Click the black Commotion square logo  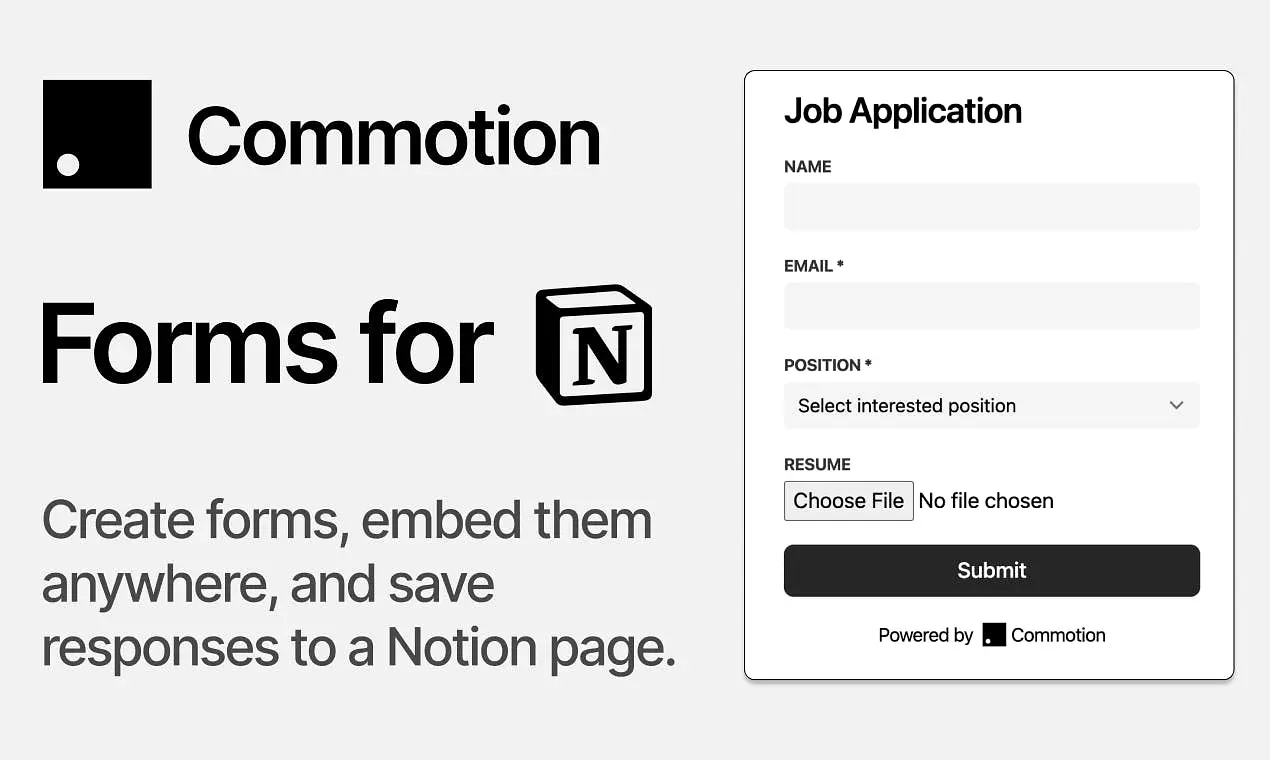pyautogui.click(x=97, y=134)
